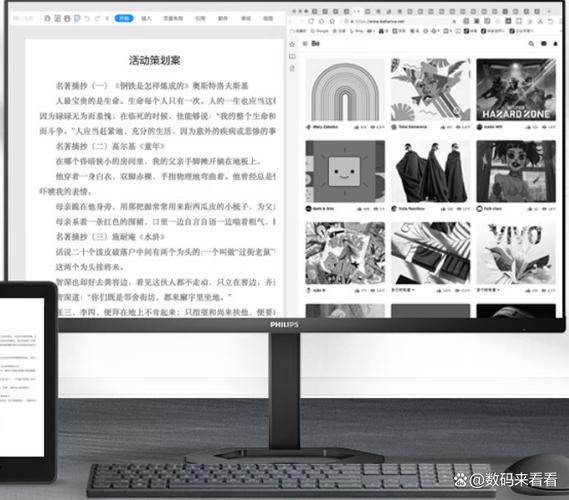Screen dimensions: 569x500
Task: Reload the Behance page in the browser
Action: click(x=311, y=21)
